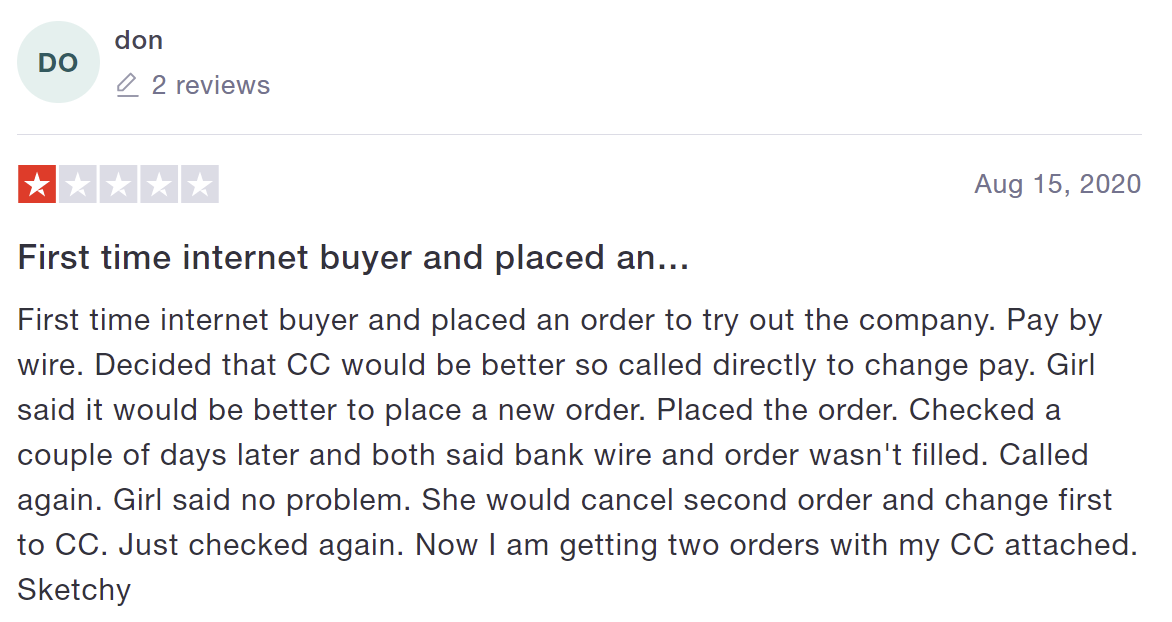Select the fifth gray rating star

pyautogui.click(x=200, y=184)
